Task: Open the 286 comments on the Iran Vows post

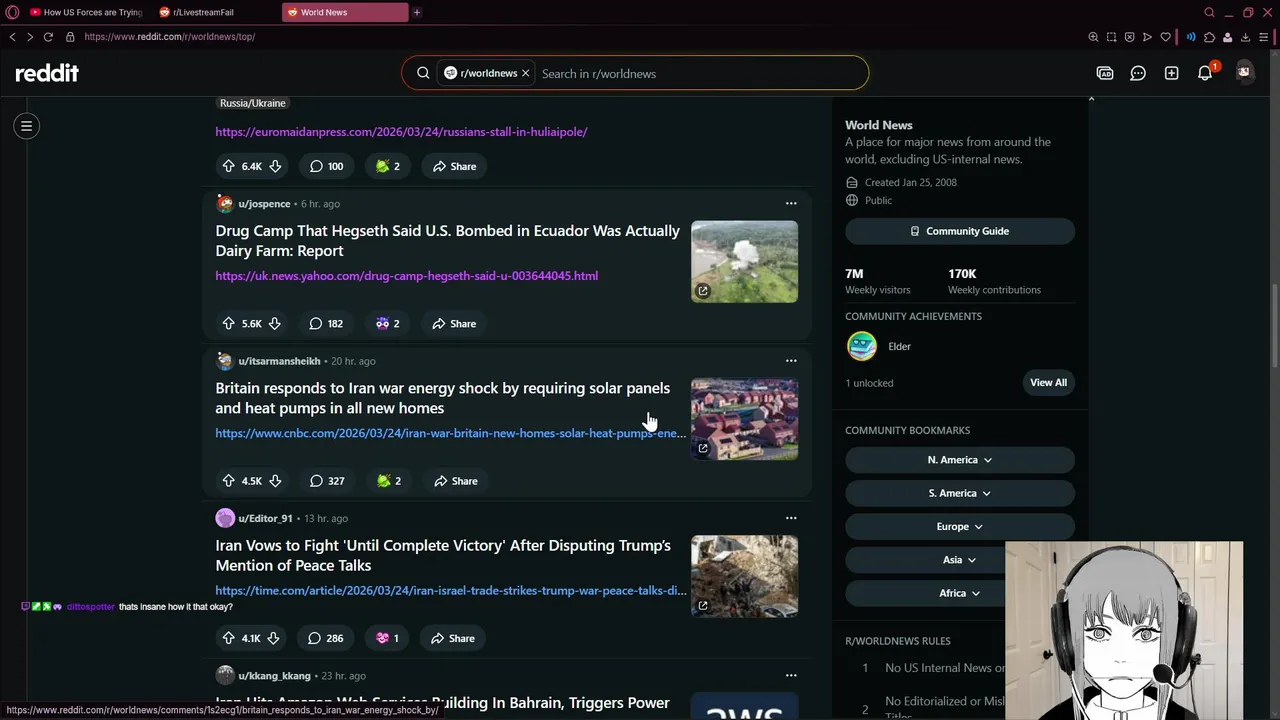Action: [325, 638]
